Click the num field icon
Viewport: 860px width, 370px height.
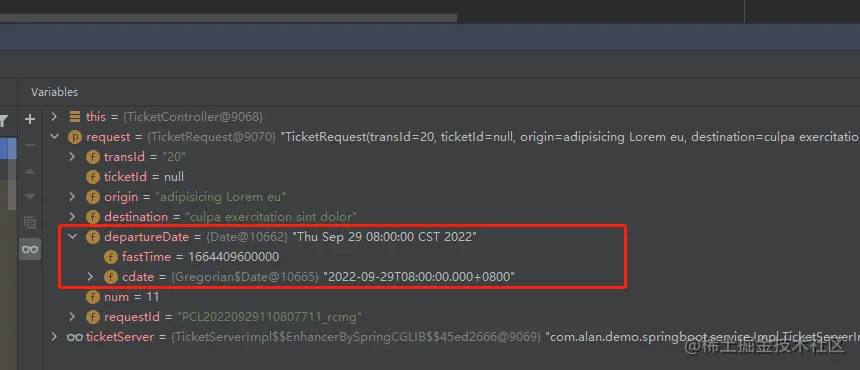[93, 297]
